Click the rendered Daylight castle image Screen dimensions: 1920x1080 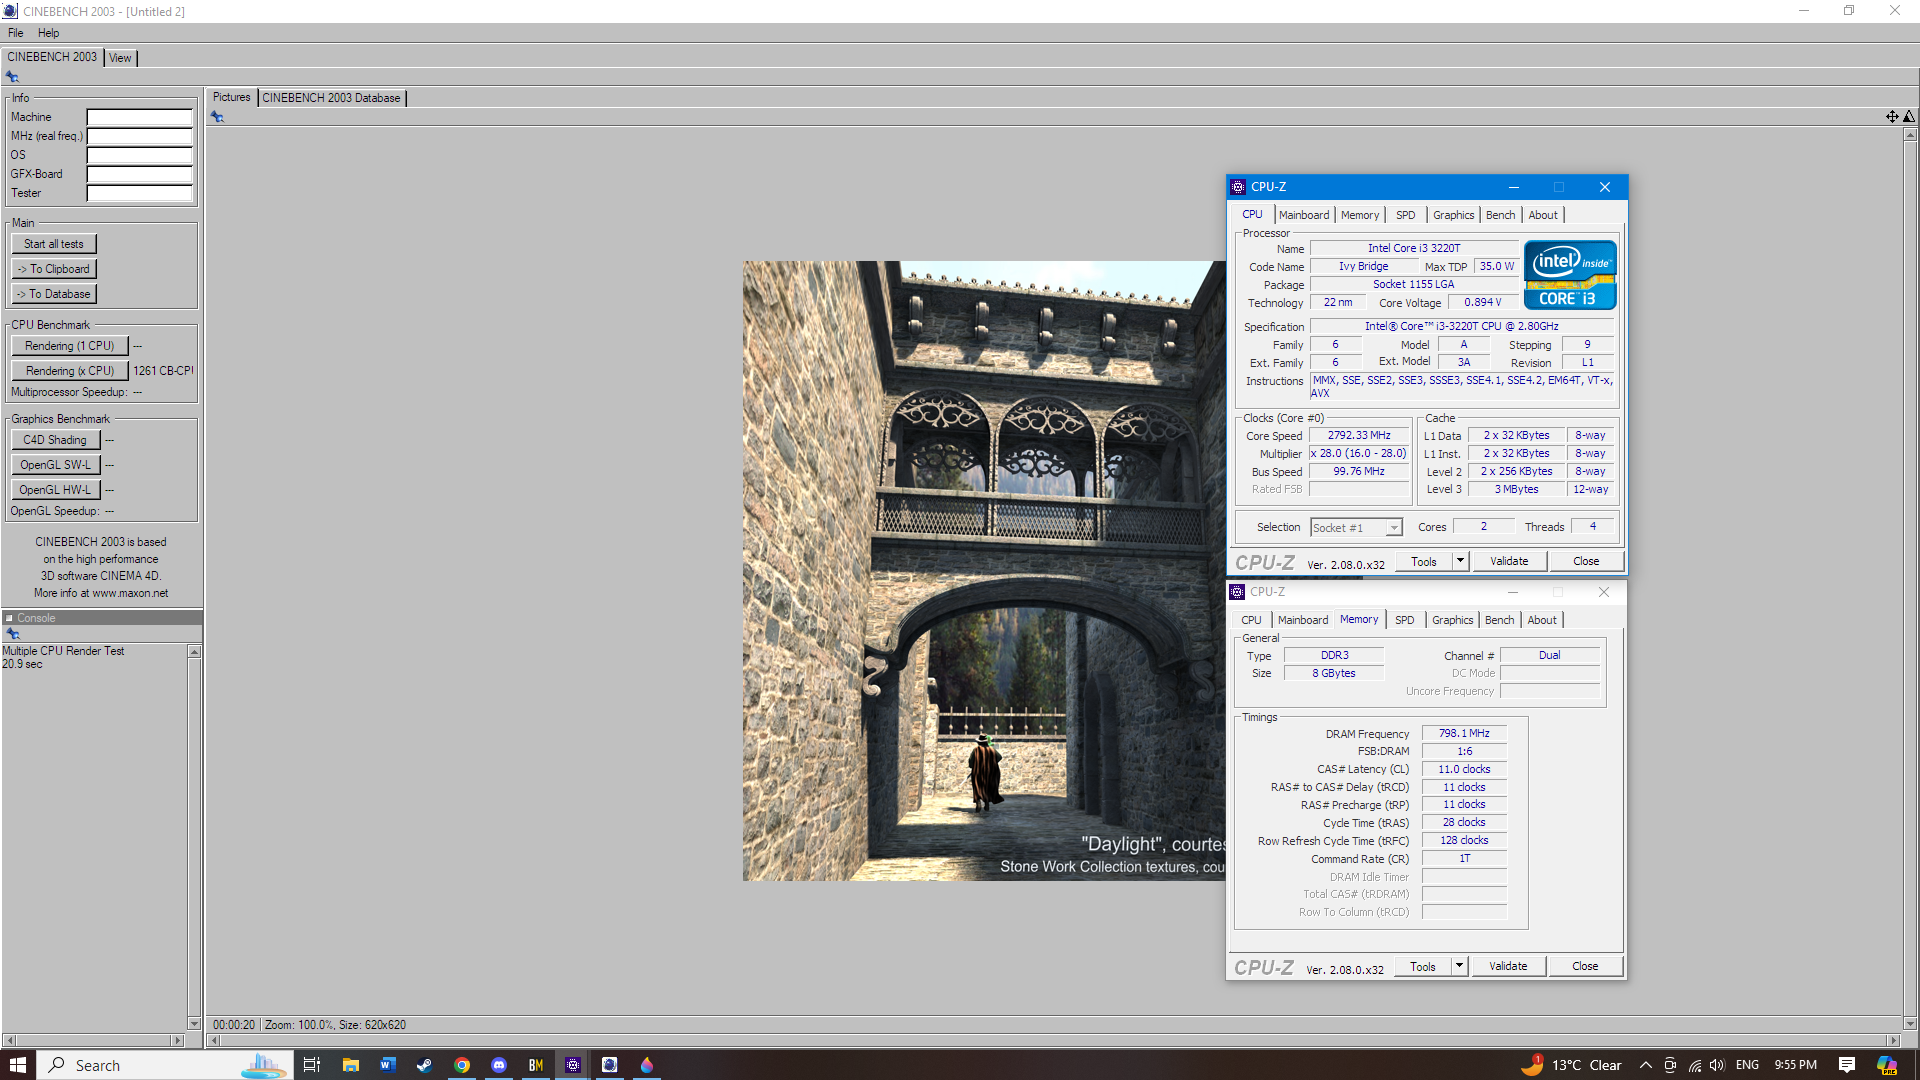pos(984,571)
